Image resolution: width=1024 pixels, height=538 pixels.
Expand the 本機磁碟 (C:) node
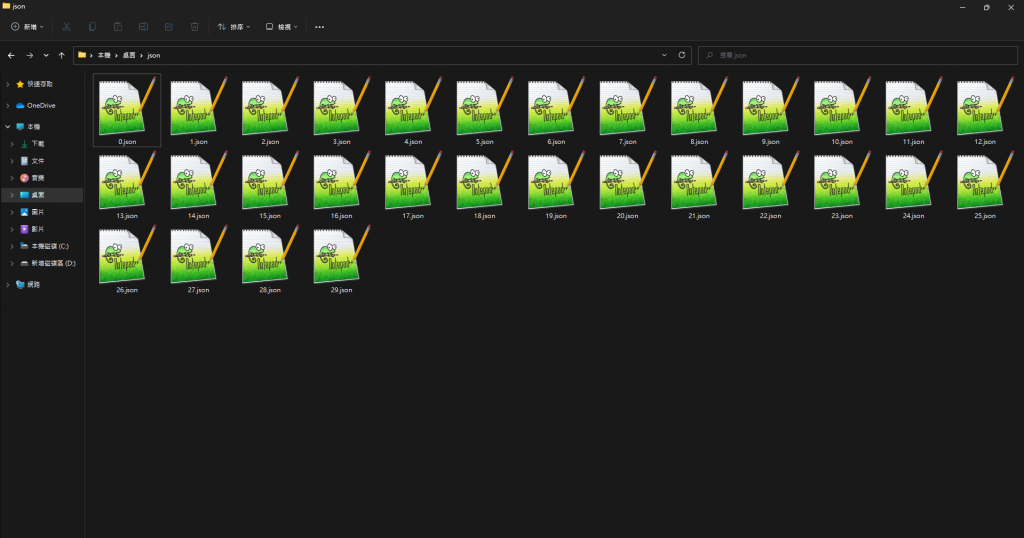12,246
